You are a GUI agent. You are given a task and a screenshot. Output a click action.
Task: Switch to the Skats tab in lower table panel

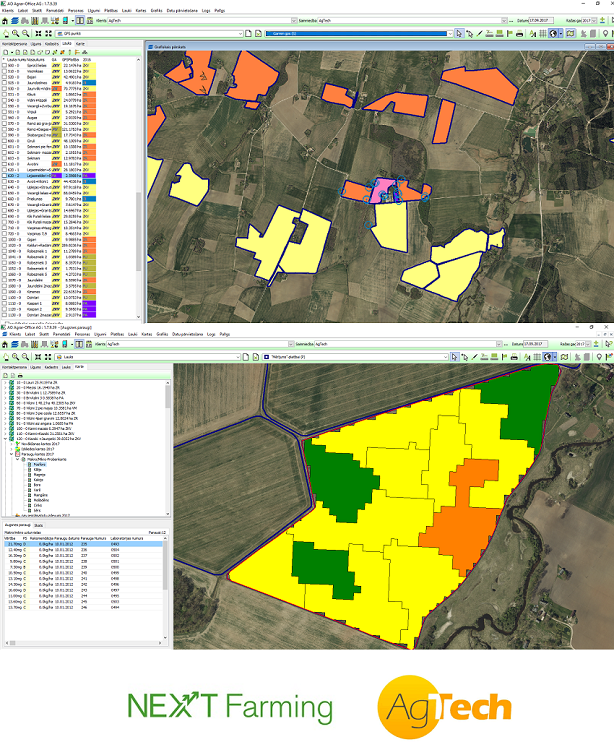tap(38, 525)
